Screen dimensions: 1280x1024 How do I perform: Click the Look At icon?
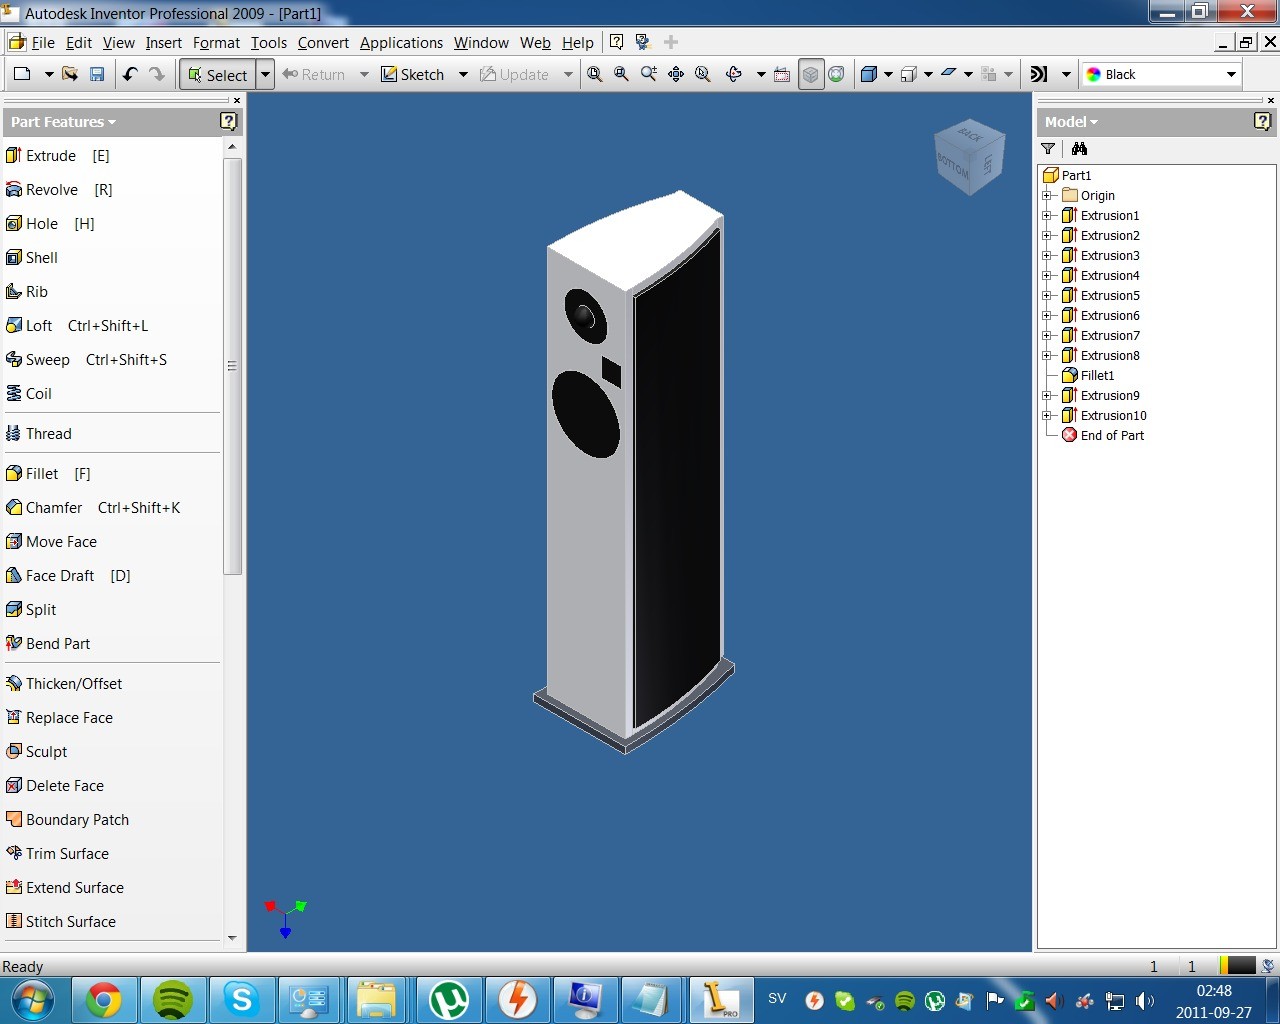[782, 74]
